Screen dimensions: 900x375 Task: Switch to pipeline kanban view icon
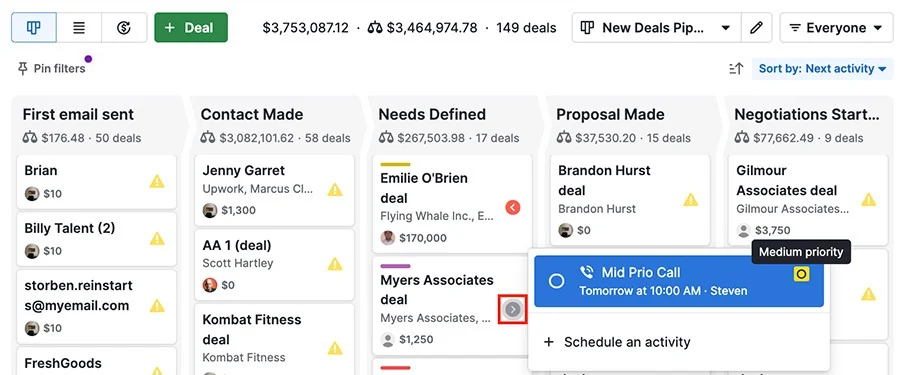[34, 28]
